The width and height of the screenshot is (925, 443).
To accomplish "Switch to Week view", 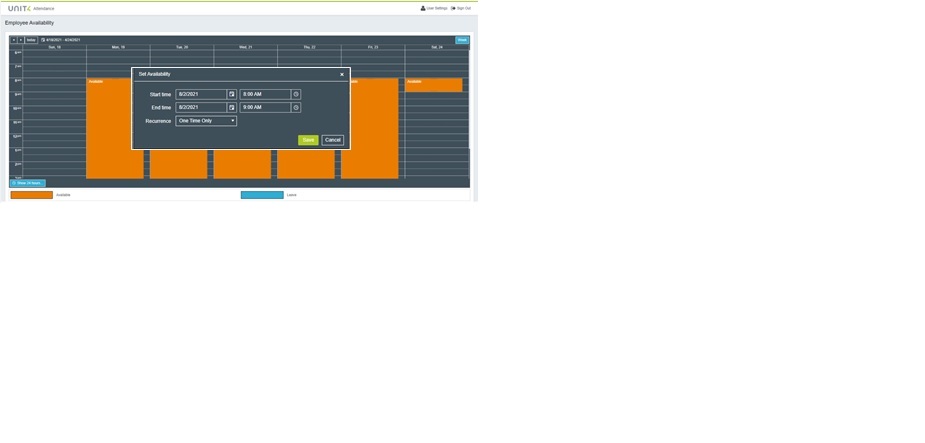I will [462, 40].
